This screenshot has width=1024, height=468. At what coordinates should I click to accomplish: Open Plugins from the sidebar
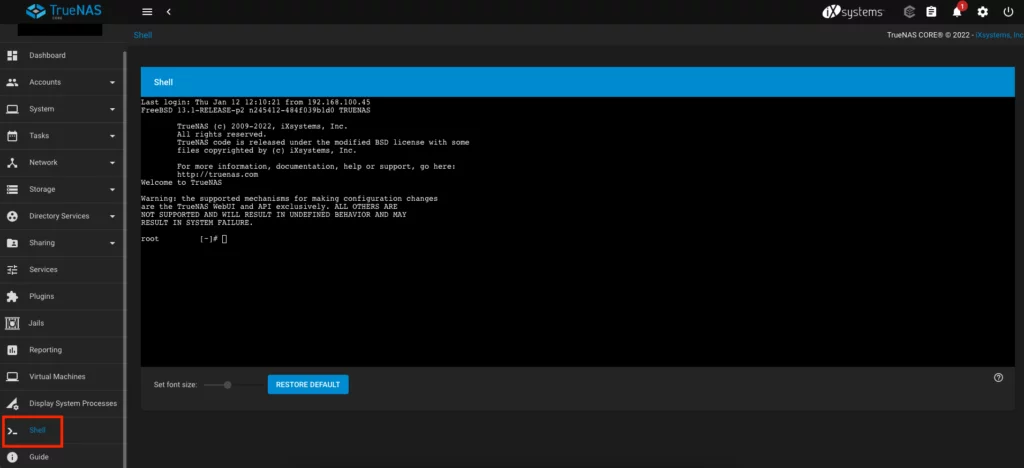[61, 296]
